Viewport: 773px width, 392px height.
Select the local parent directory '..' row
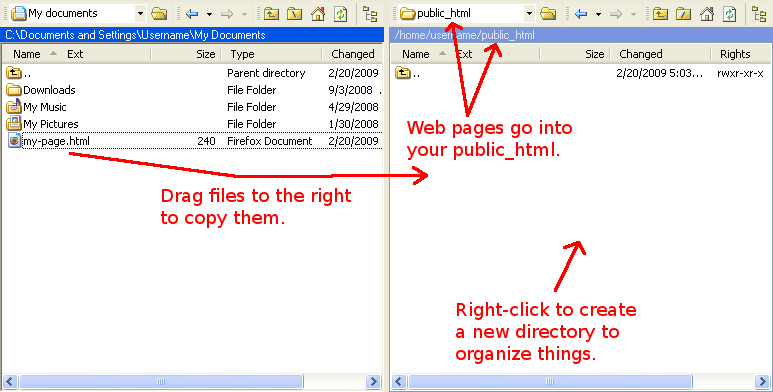(193, 73)
